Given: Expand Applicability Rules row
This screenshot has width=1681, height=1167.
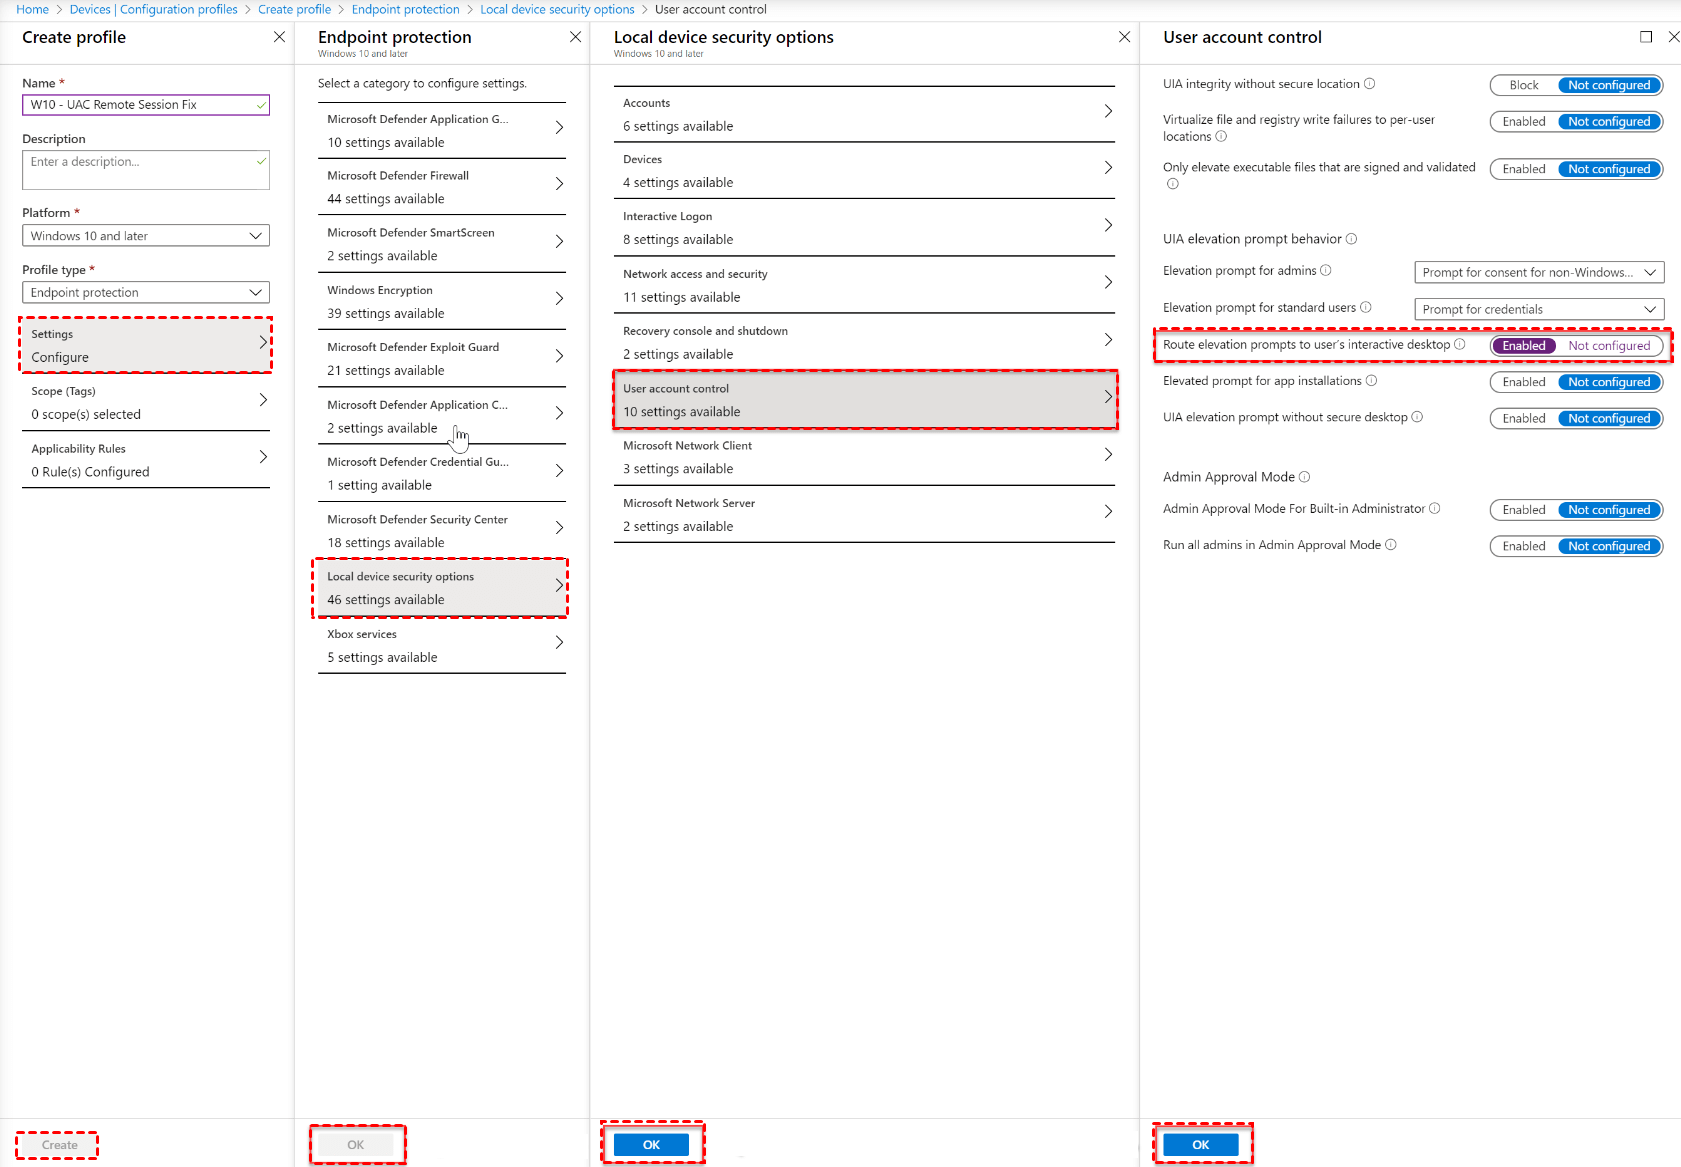Looking at the screenshot, I should pyautogui.click(x=146, y=460).
